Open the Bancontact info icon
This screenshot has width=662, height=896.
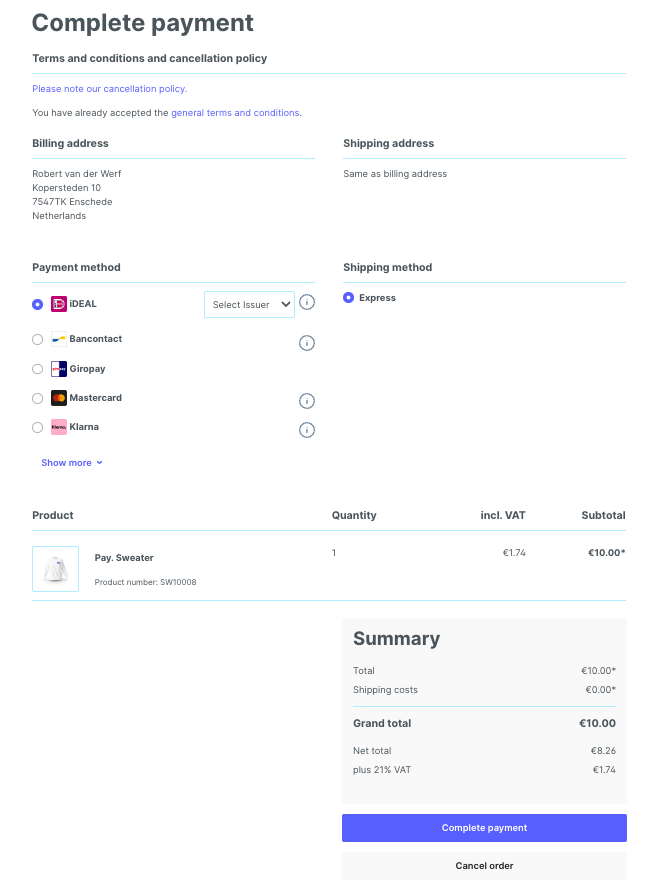click(307, 343)
